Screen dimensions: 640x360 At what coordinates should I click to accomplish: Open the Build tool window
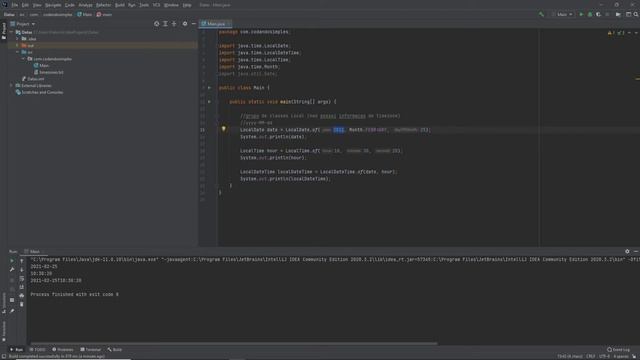click(x=115, y=349)
